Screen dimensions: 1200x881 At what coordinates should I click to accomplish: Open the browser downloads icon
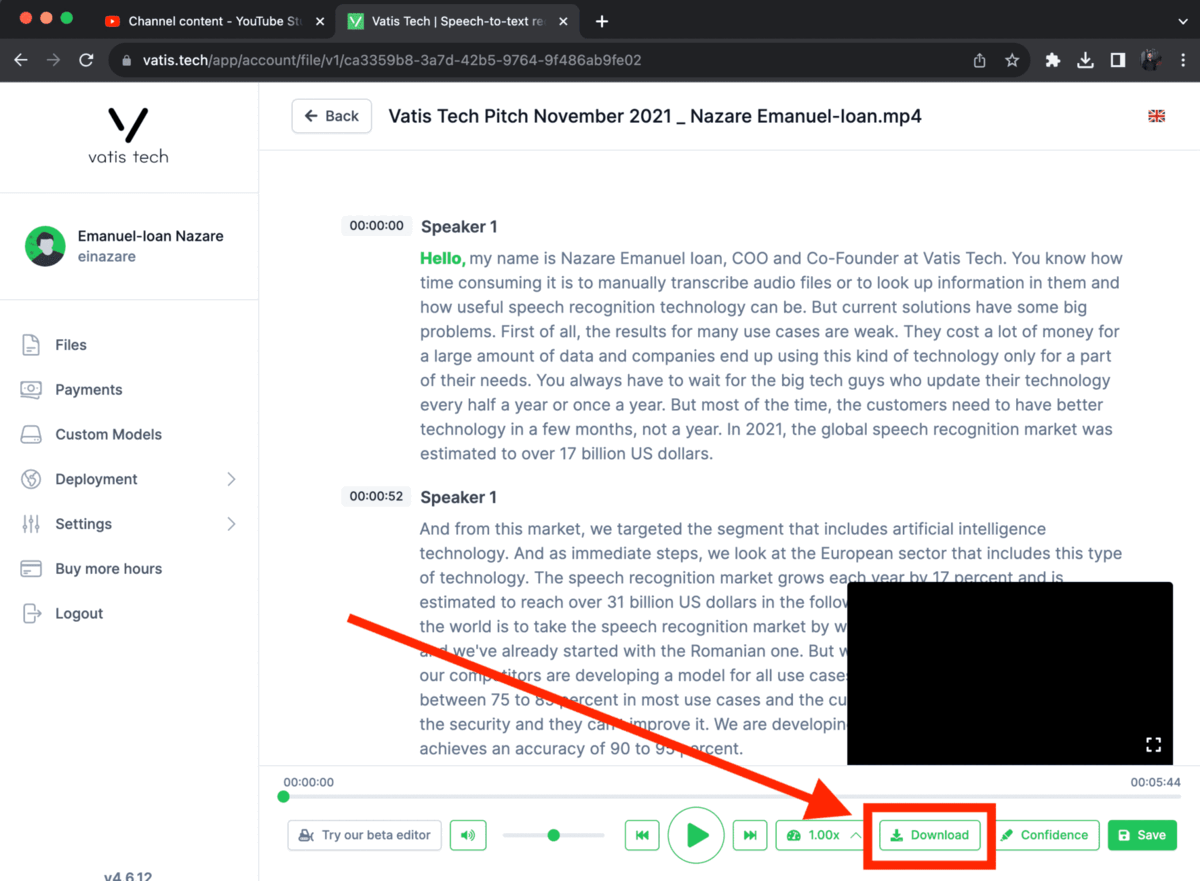click(x=1085, y=60)
